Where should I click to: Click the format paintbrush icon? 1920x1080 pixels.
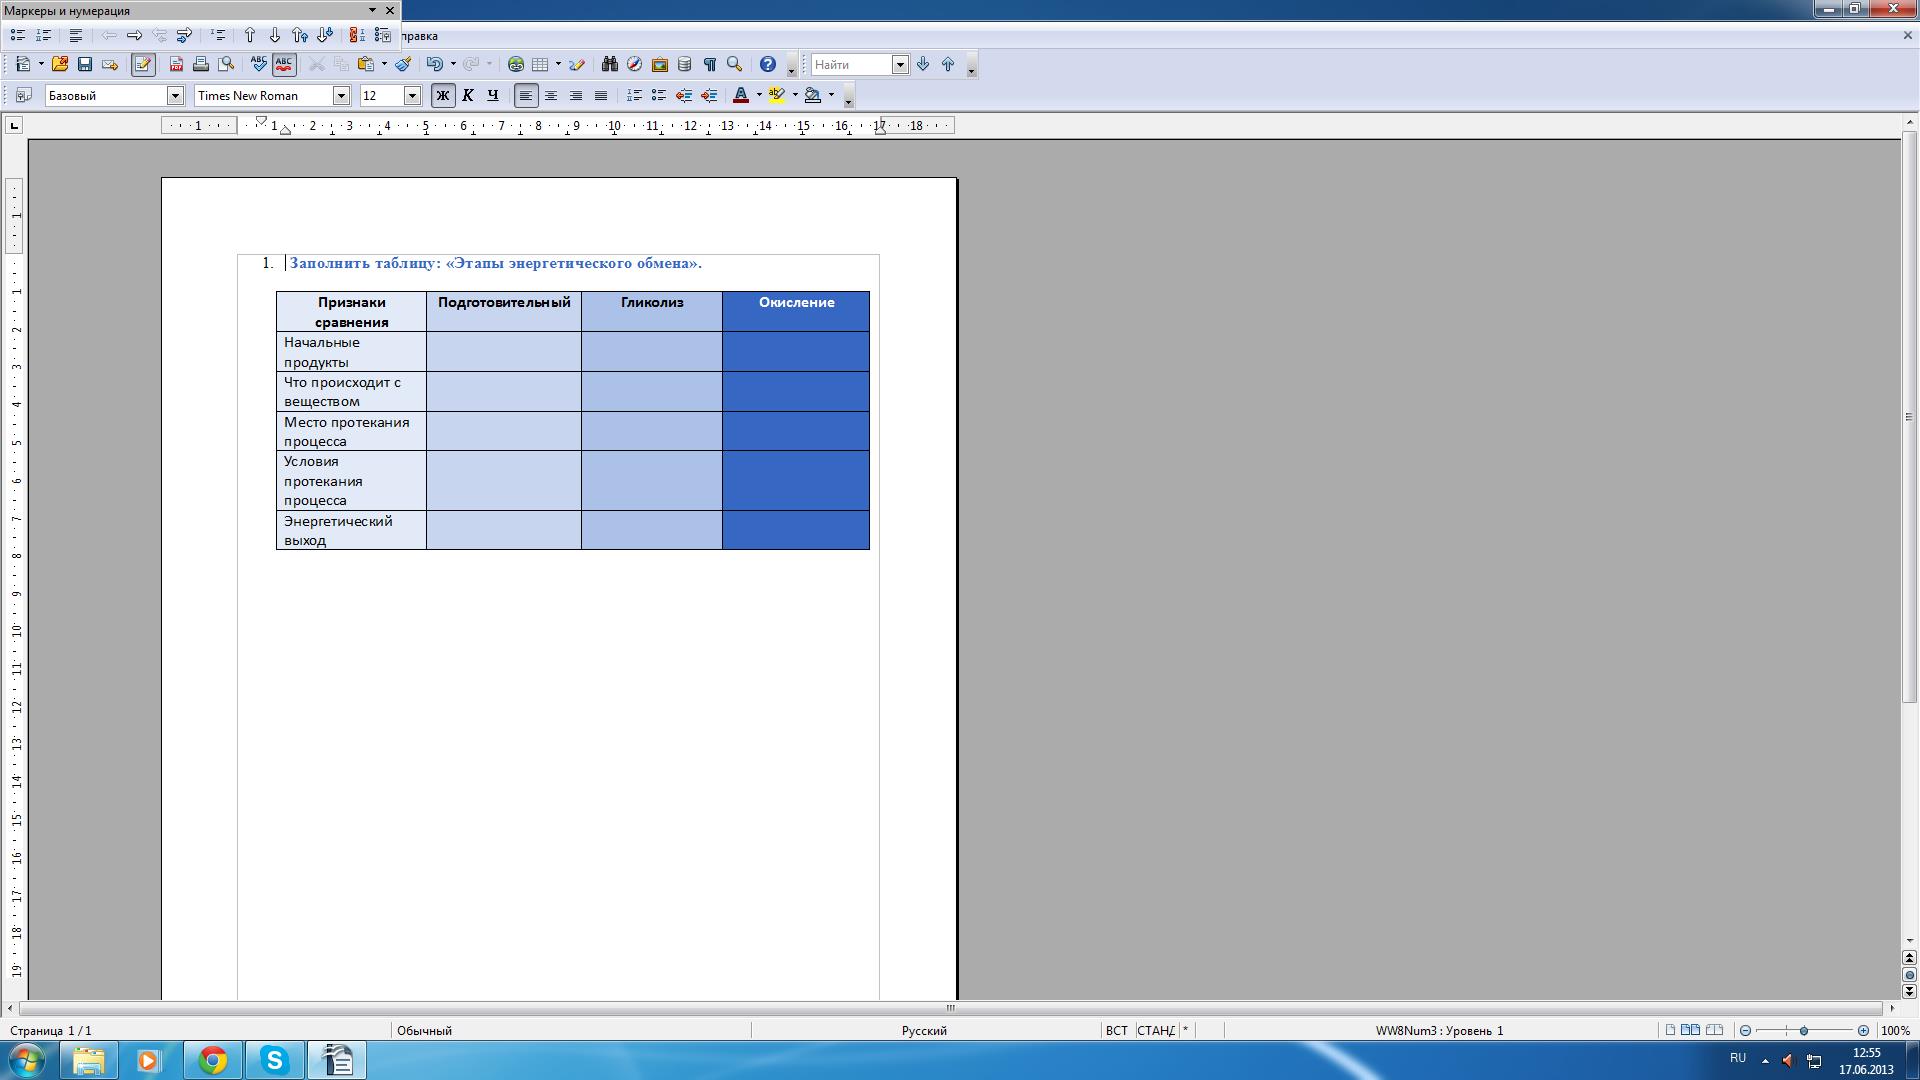click(403, 64)
